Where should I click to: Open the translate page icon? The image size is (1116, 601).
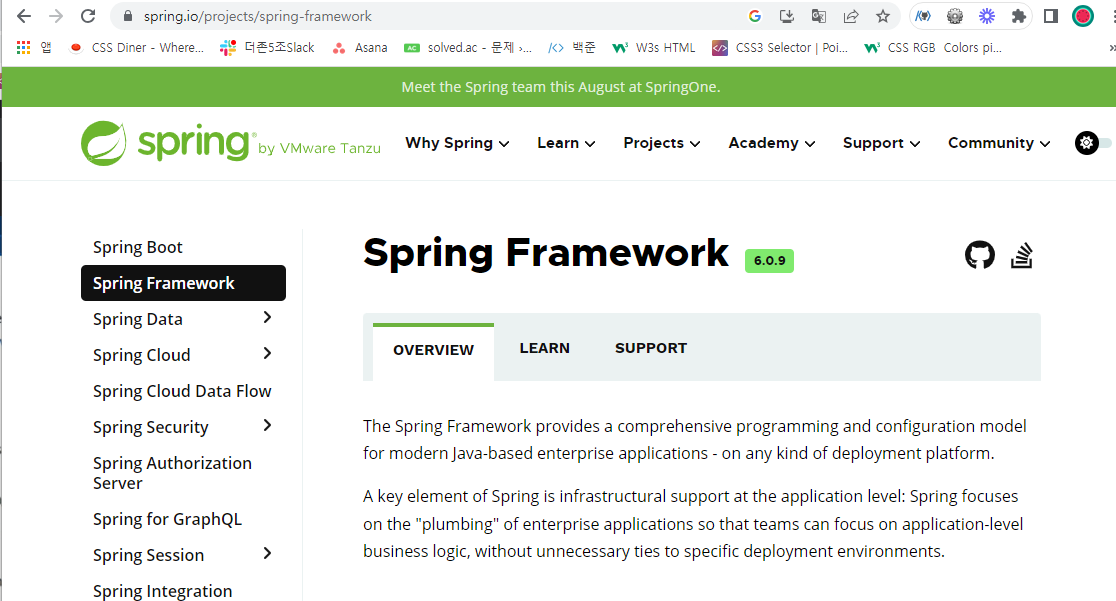818,16
